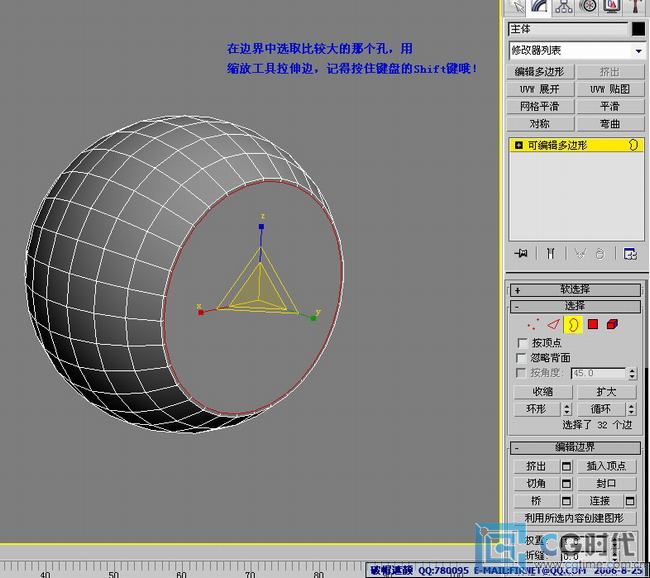This screenshot has height=578, width=650.
Task: Click the 编辑多边形 modifier button
Action: [540, 72]
